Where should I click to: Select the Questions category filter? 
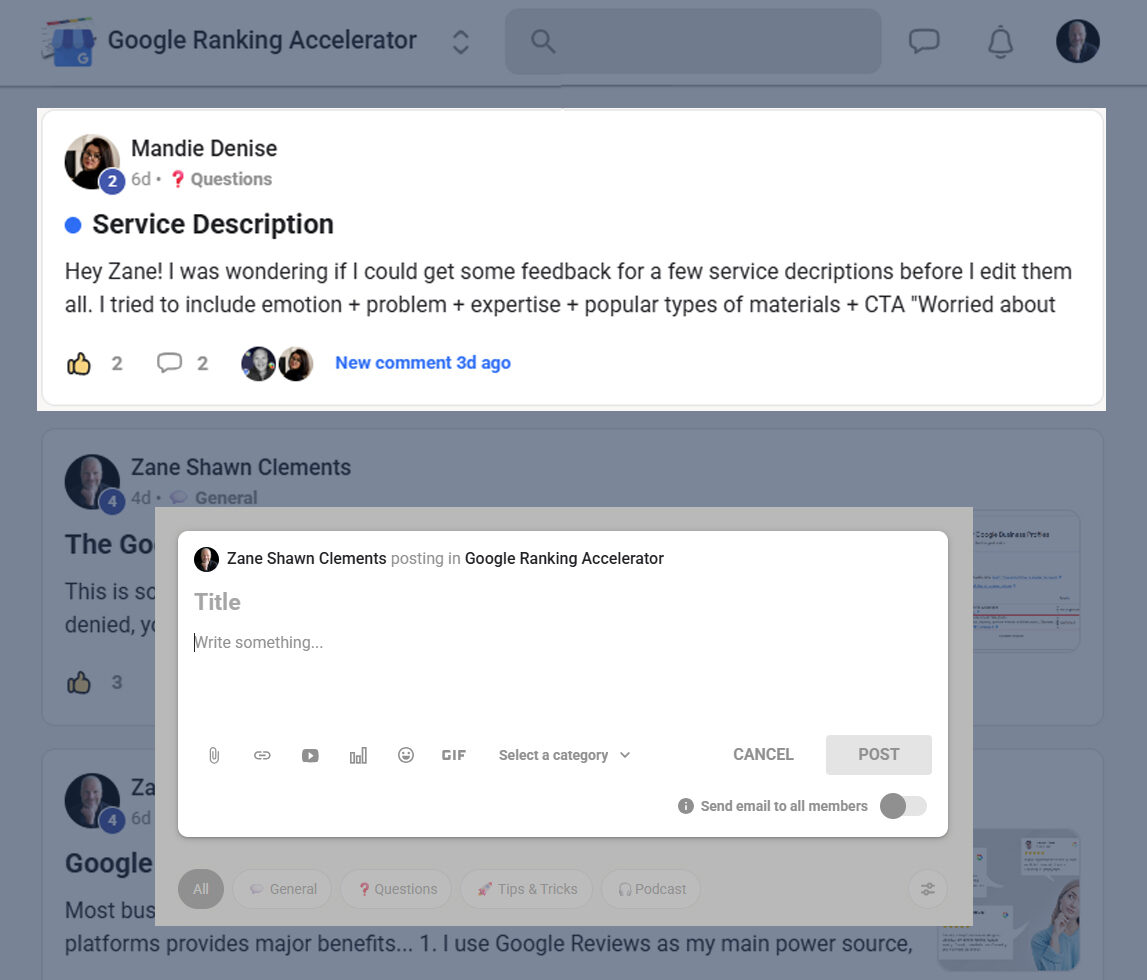396,889
